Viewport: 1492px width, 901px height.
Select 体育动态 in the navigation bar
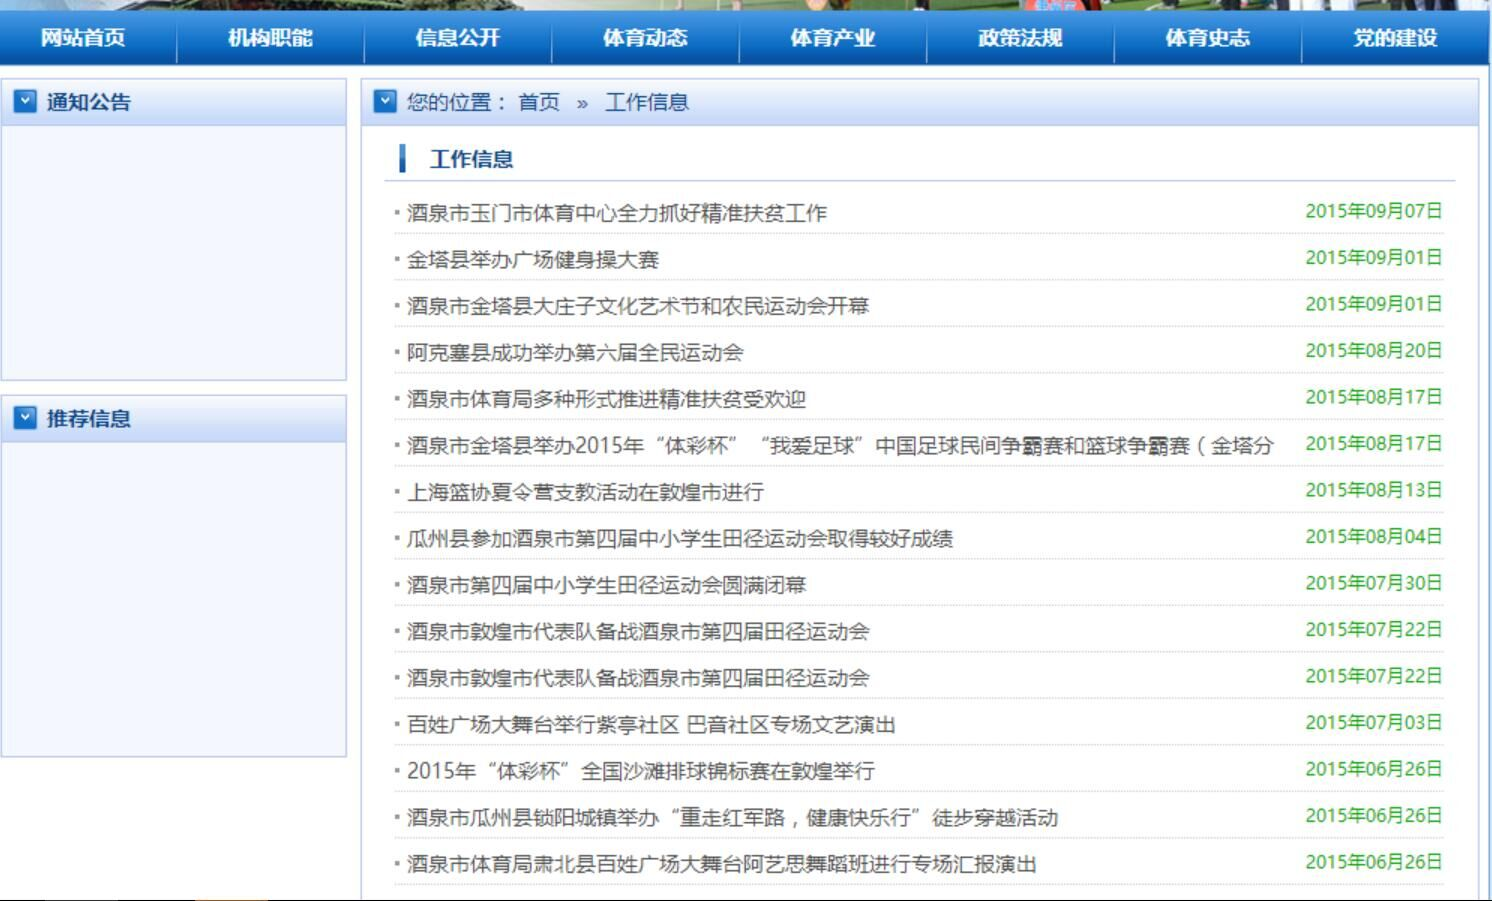pos(645,38)
